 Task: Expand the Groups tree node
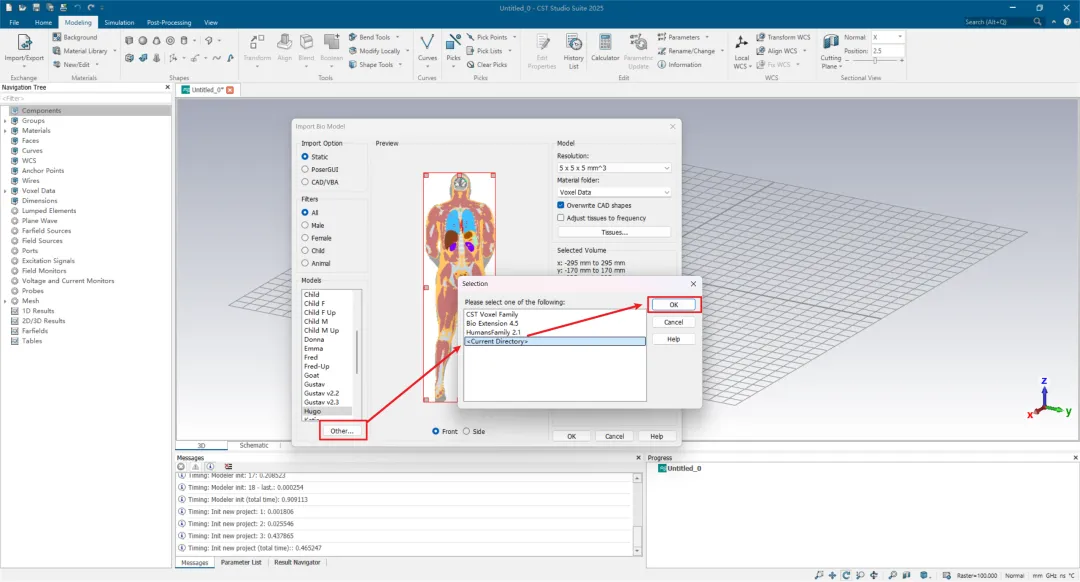tap(6, 121)
